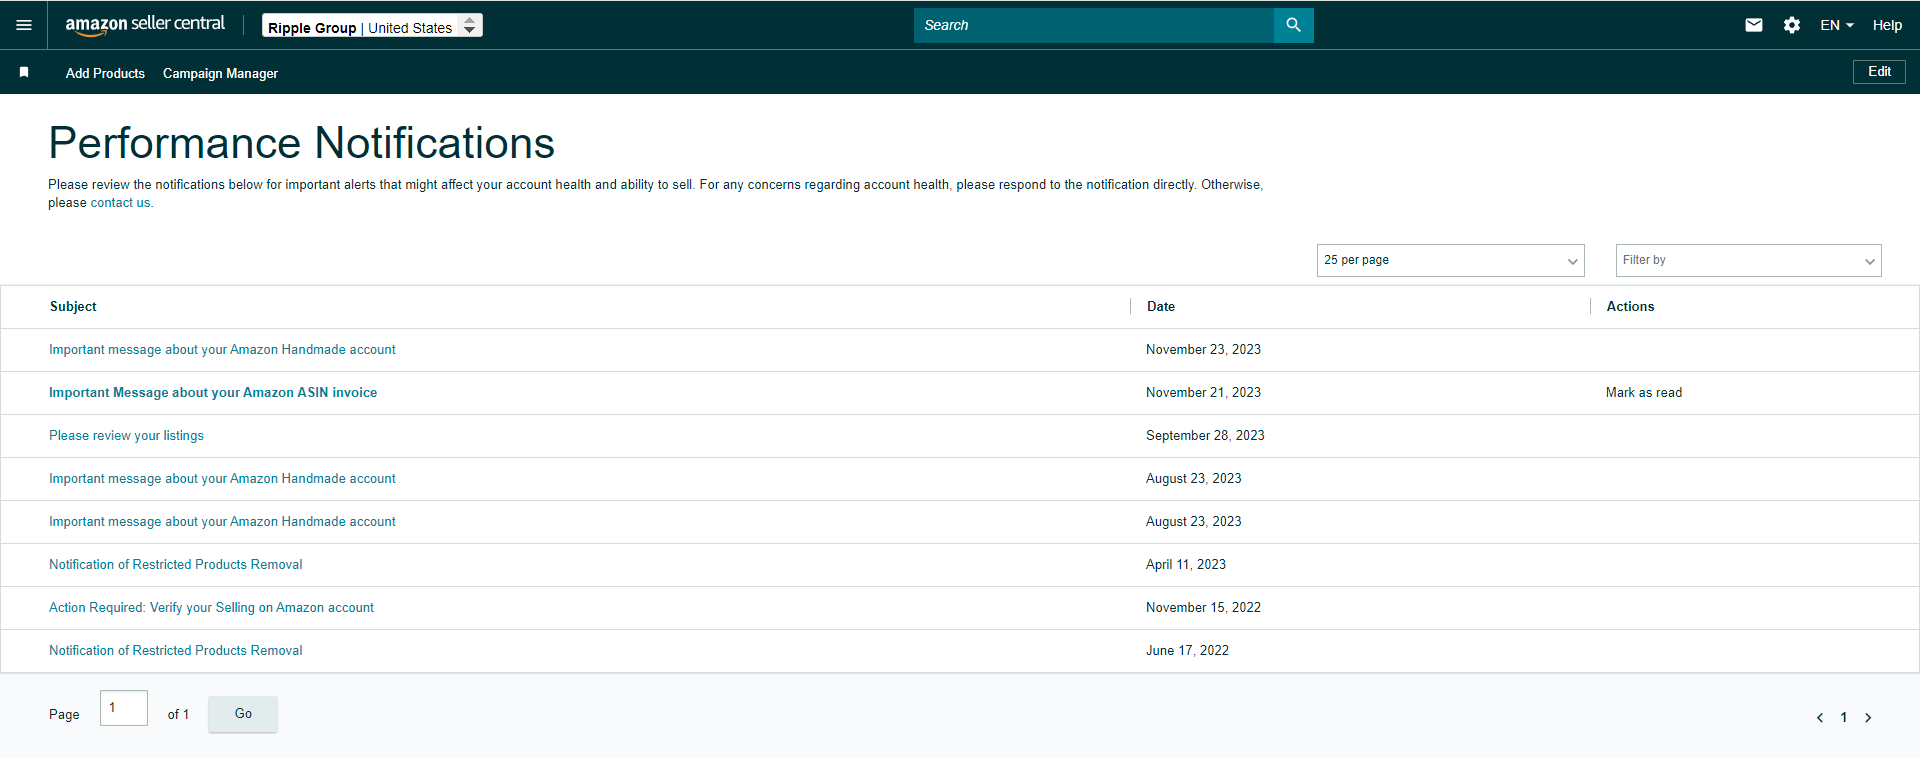Click the Edit button in the favorites bar
The width and height of the screenshot is (1920, 757).
(1879, 72)
